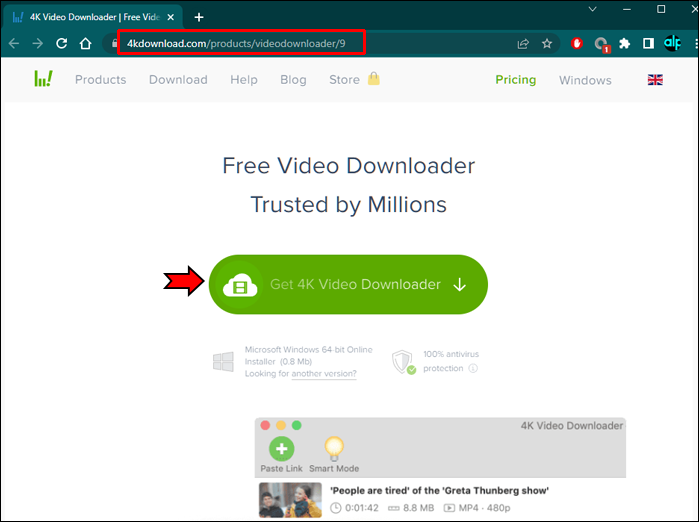Screen dimensions: 699x522
Task: Click the info icon beside antivirus protection
Action: pos(473,368)
